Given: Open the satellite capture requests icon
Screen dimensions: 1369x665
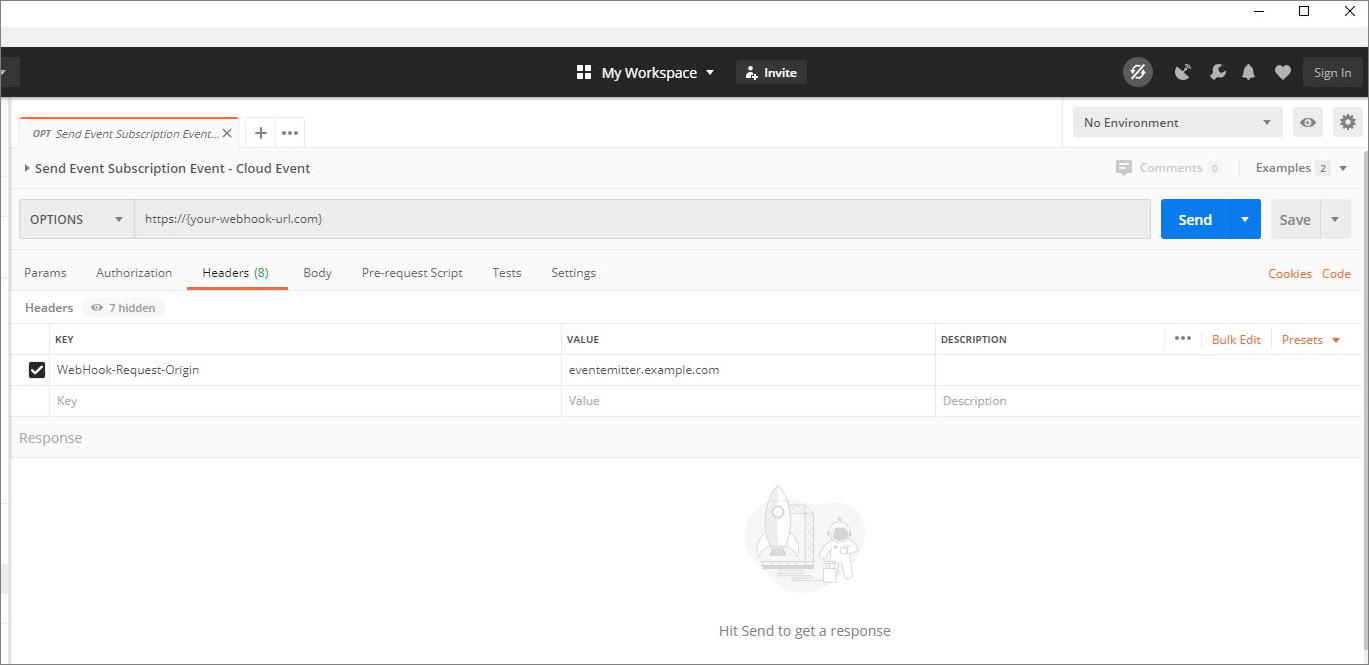Looking at the screenshot, I should point(1183,72).
